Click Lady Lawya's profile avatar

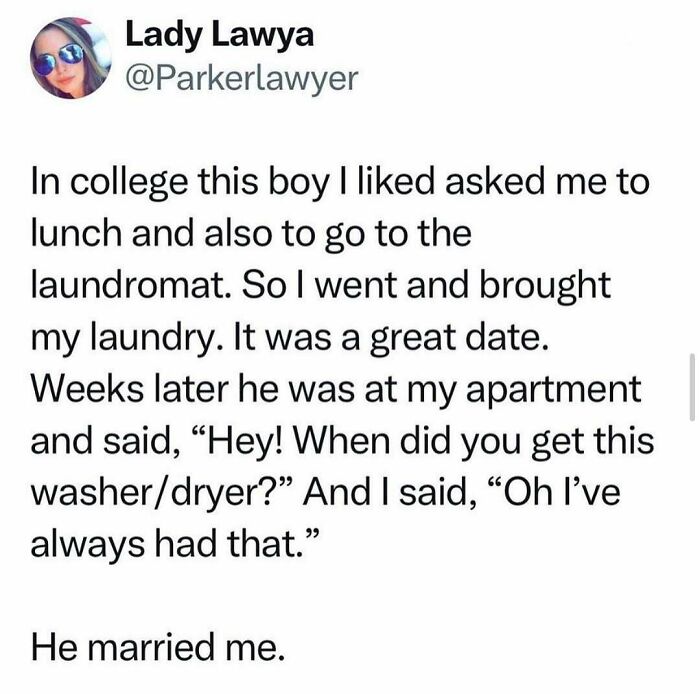67,60
